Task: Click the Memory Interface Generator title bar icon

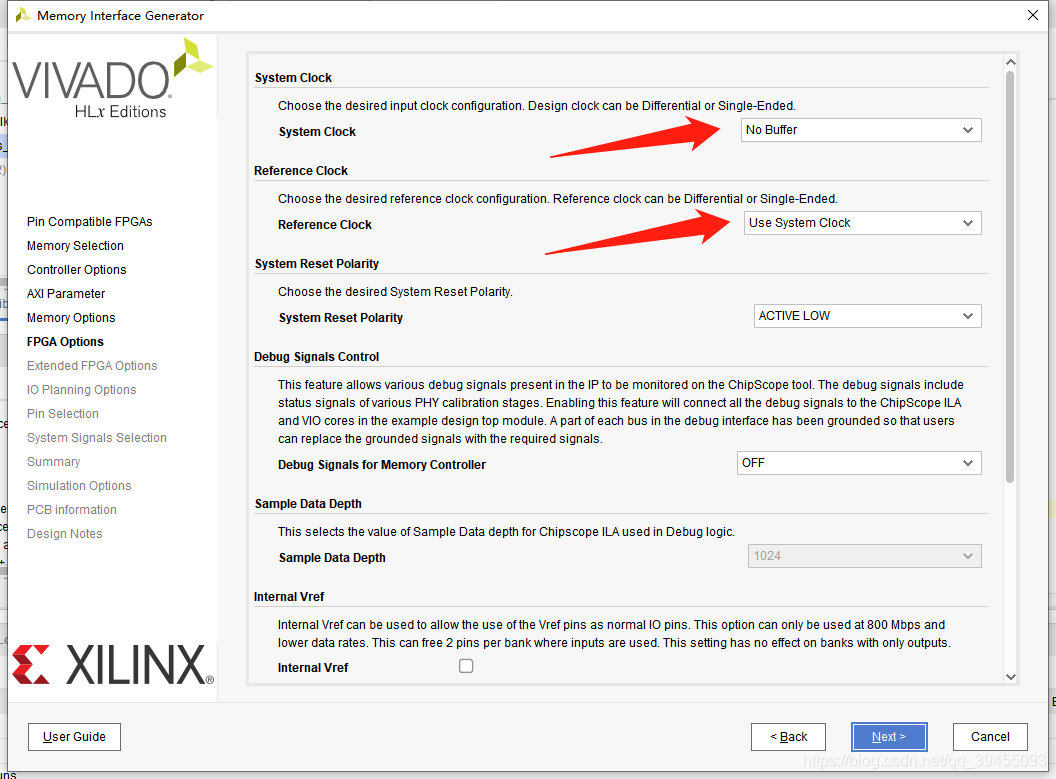Action: click(23, 15)
